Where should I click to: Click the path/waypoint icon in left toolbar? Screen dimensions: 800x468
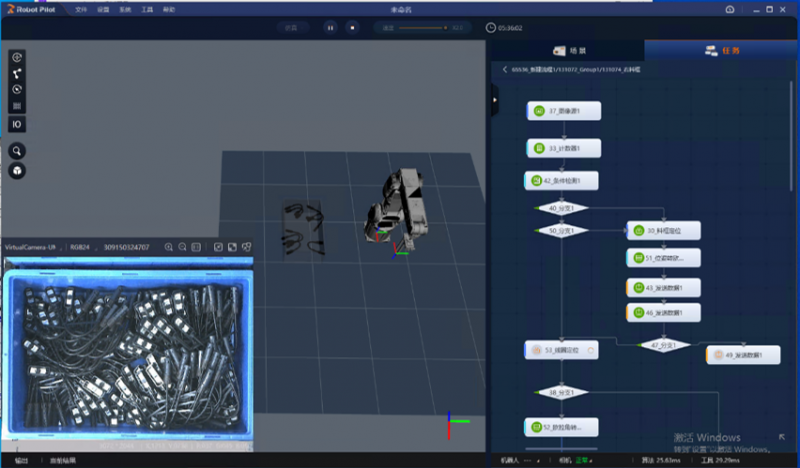(17, 73)
